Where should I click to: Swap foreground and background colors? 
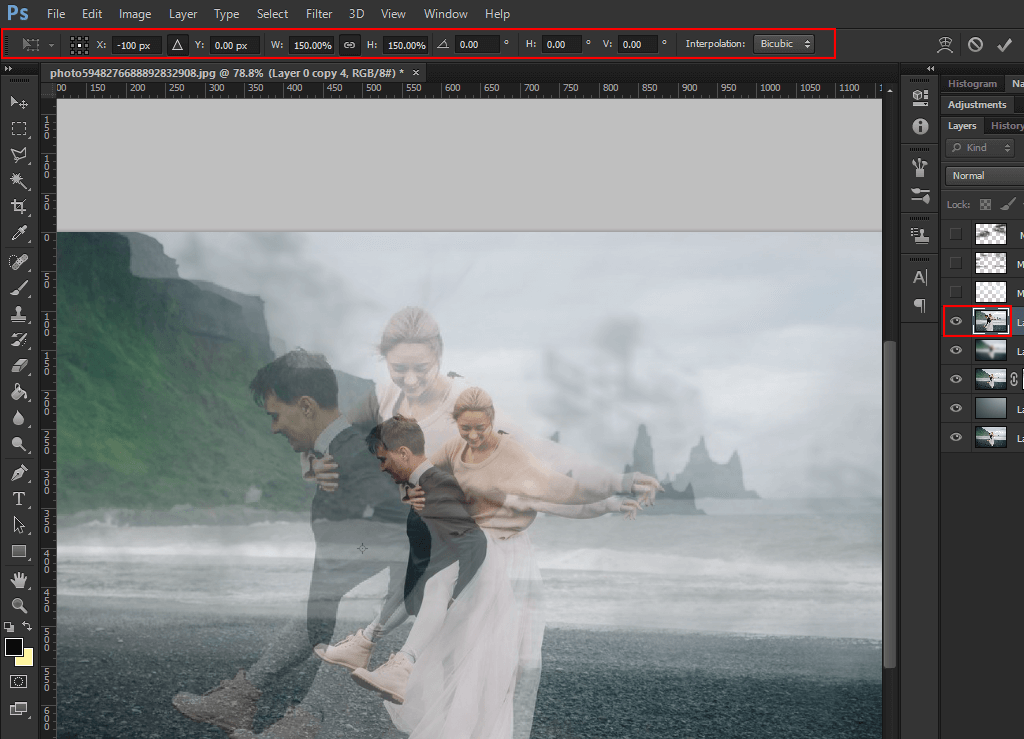pyautogui.click(x=27, y=626)
